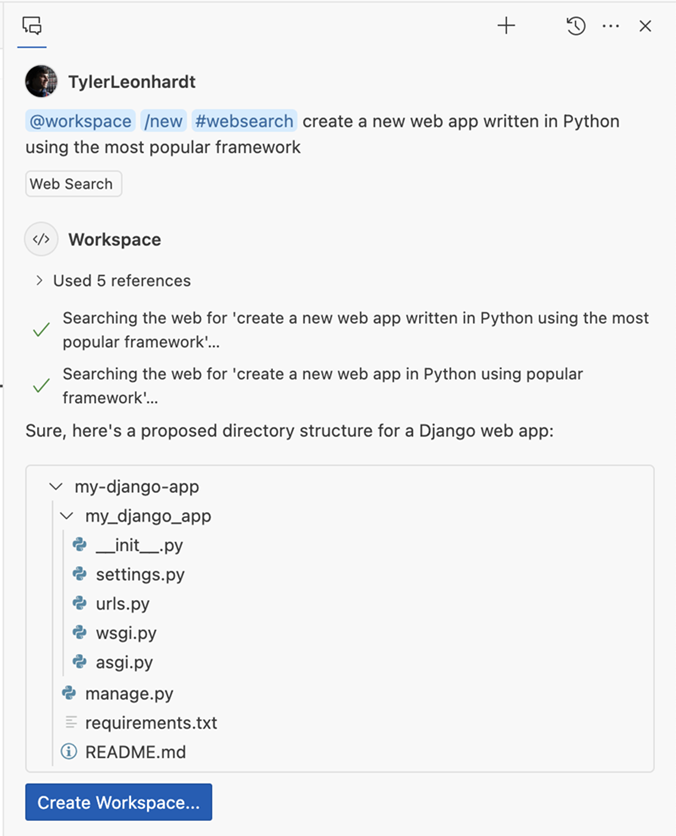Image resolution: width=676 pixels, height=836 pixels.
Task: Click the Python icon beside manage.py
Action: tap(67, 693)
